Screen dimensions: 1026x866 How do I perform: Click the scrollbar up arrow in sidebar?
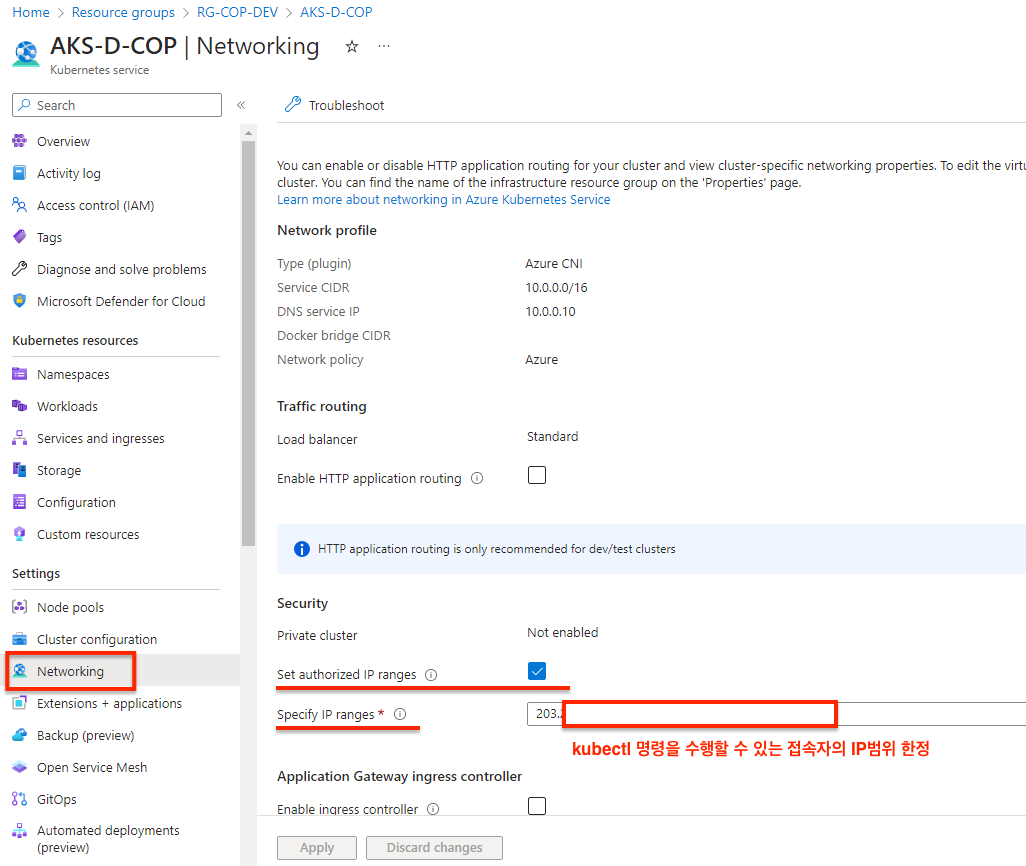(x=248, y=133)
